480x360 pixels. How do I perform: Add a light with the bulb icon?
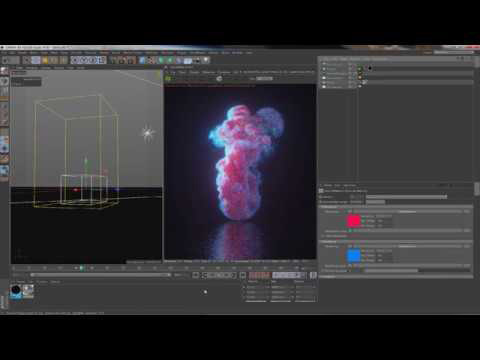coord(206,60)
